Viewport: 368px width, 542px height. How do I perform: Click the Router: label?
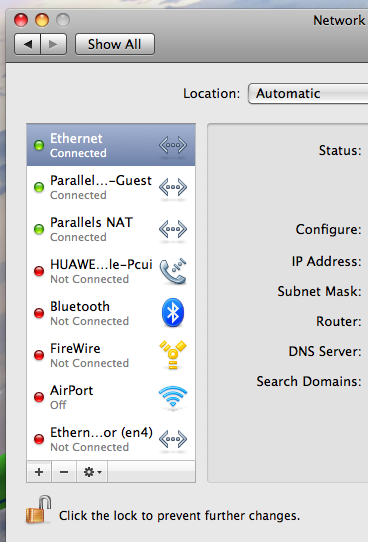[339, 321]
